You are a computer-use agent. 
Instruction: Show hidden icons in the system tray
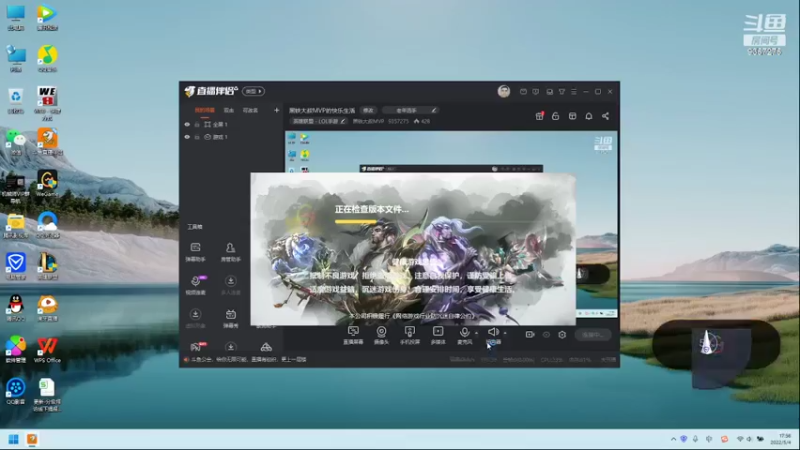[x=673, y=439]
